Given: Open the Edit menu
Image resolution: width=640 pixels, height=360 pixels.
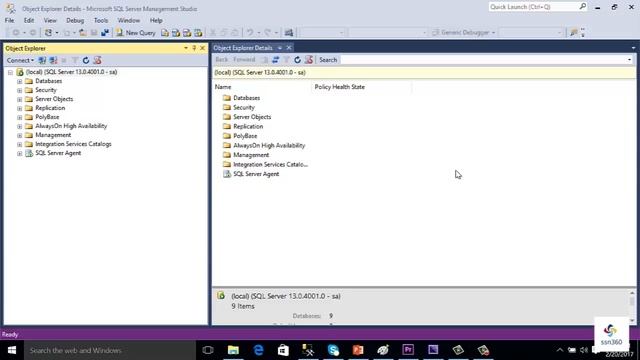Looking at the screenshot, I should 29,20.
